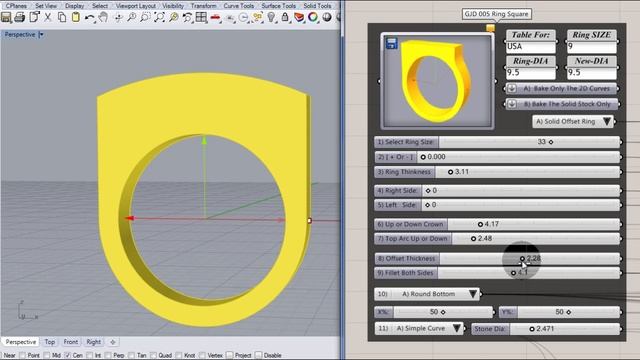
Task: Click the Undo arrow icon
Action: point(89,18)
